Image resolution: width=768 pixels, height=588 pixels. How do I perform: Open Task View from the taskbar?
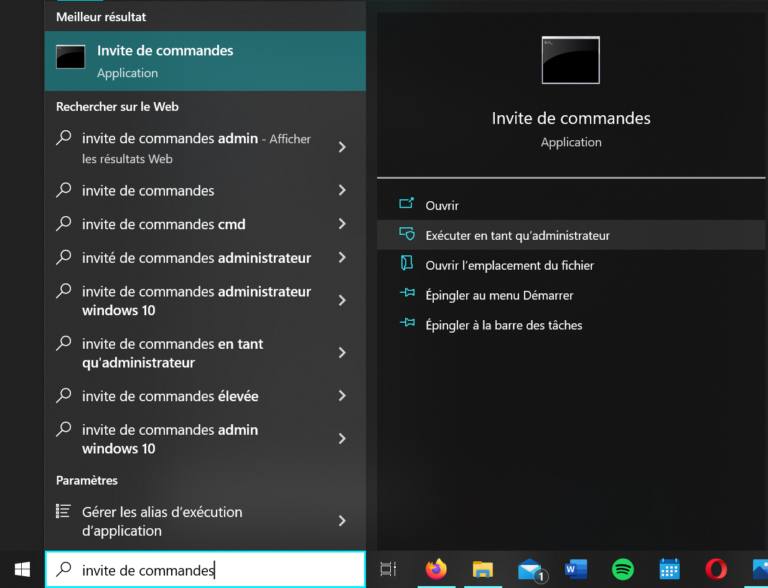tap(388, 569)
